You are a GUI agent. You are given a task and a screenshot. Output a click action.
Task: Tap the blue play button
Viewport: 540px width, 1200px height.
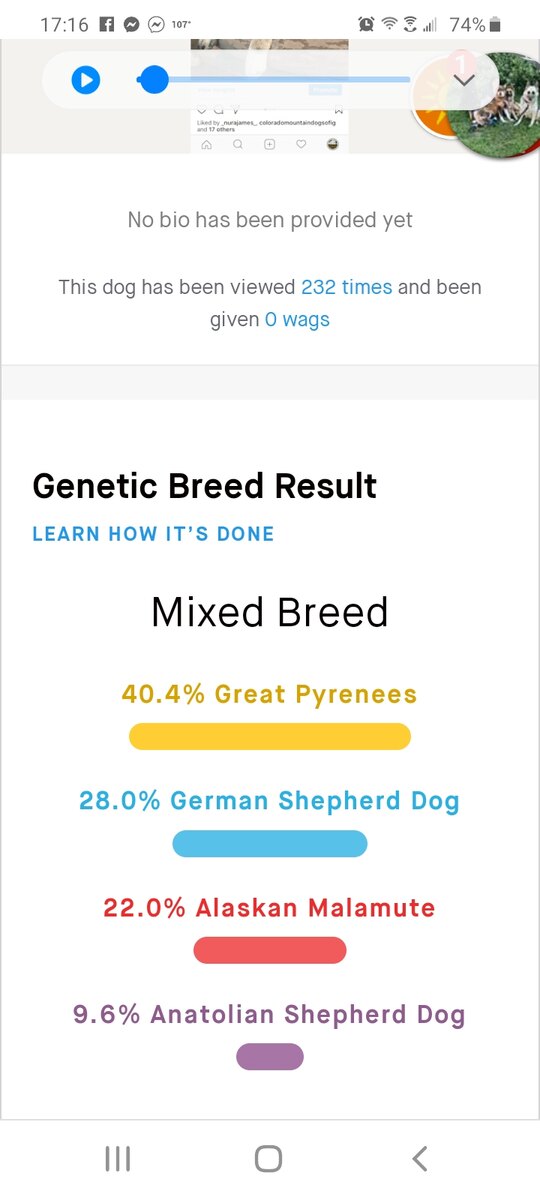pyautogui.click(x=86, y=79)
